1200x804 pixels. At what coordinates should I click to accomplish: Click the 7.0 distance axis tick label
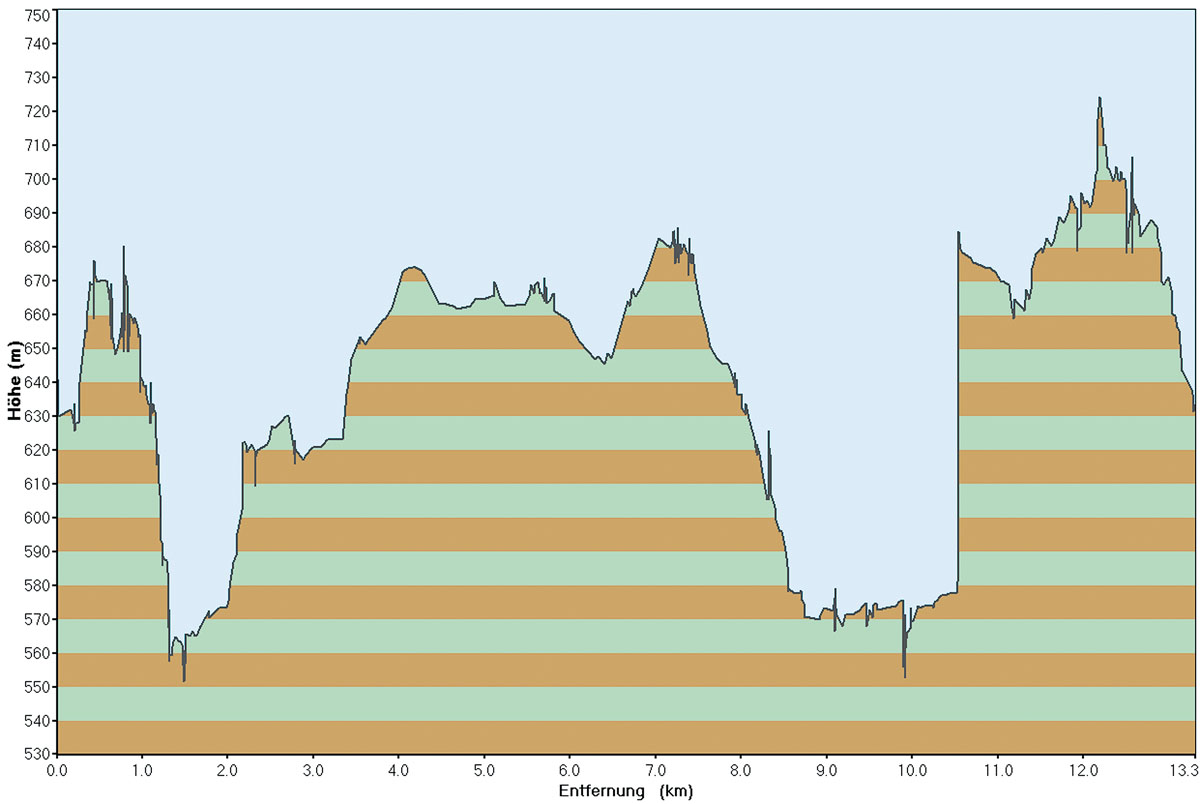point(655,771)
